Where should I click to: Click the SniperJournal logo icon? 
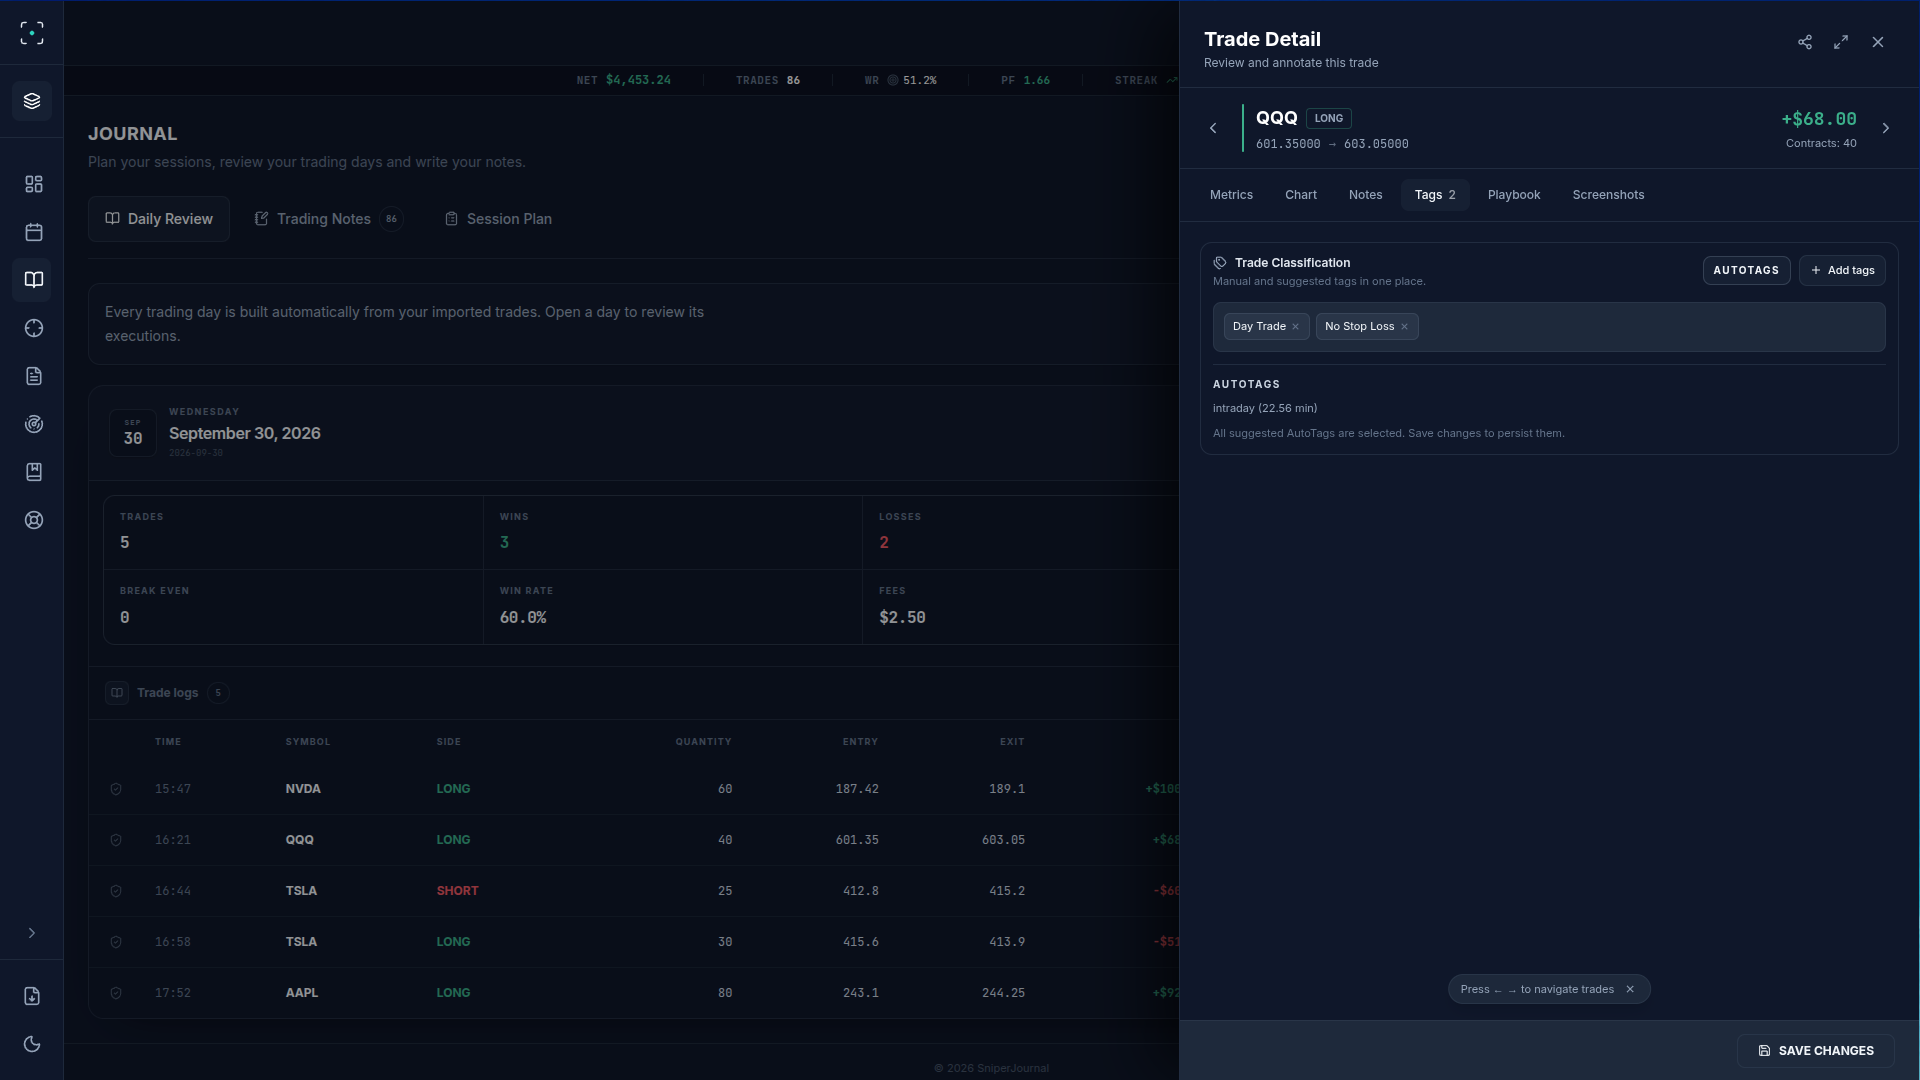pos(32,33)
